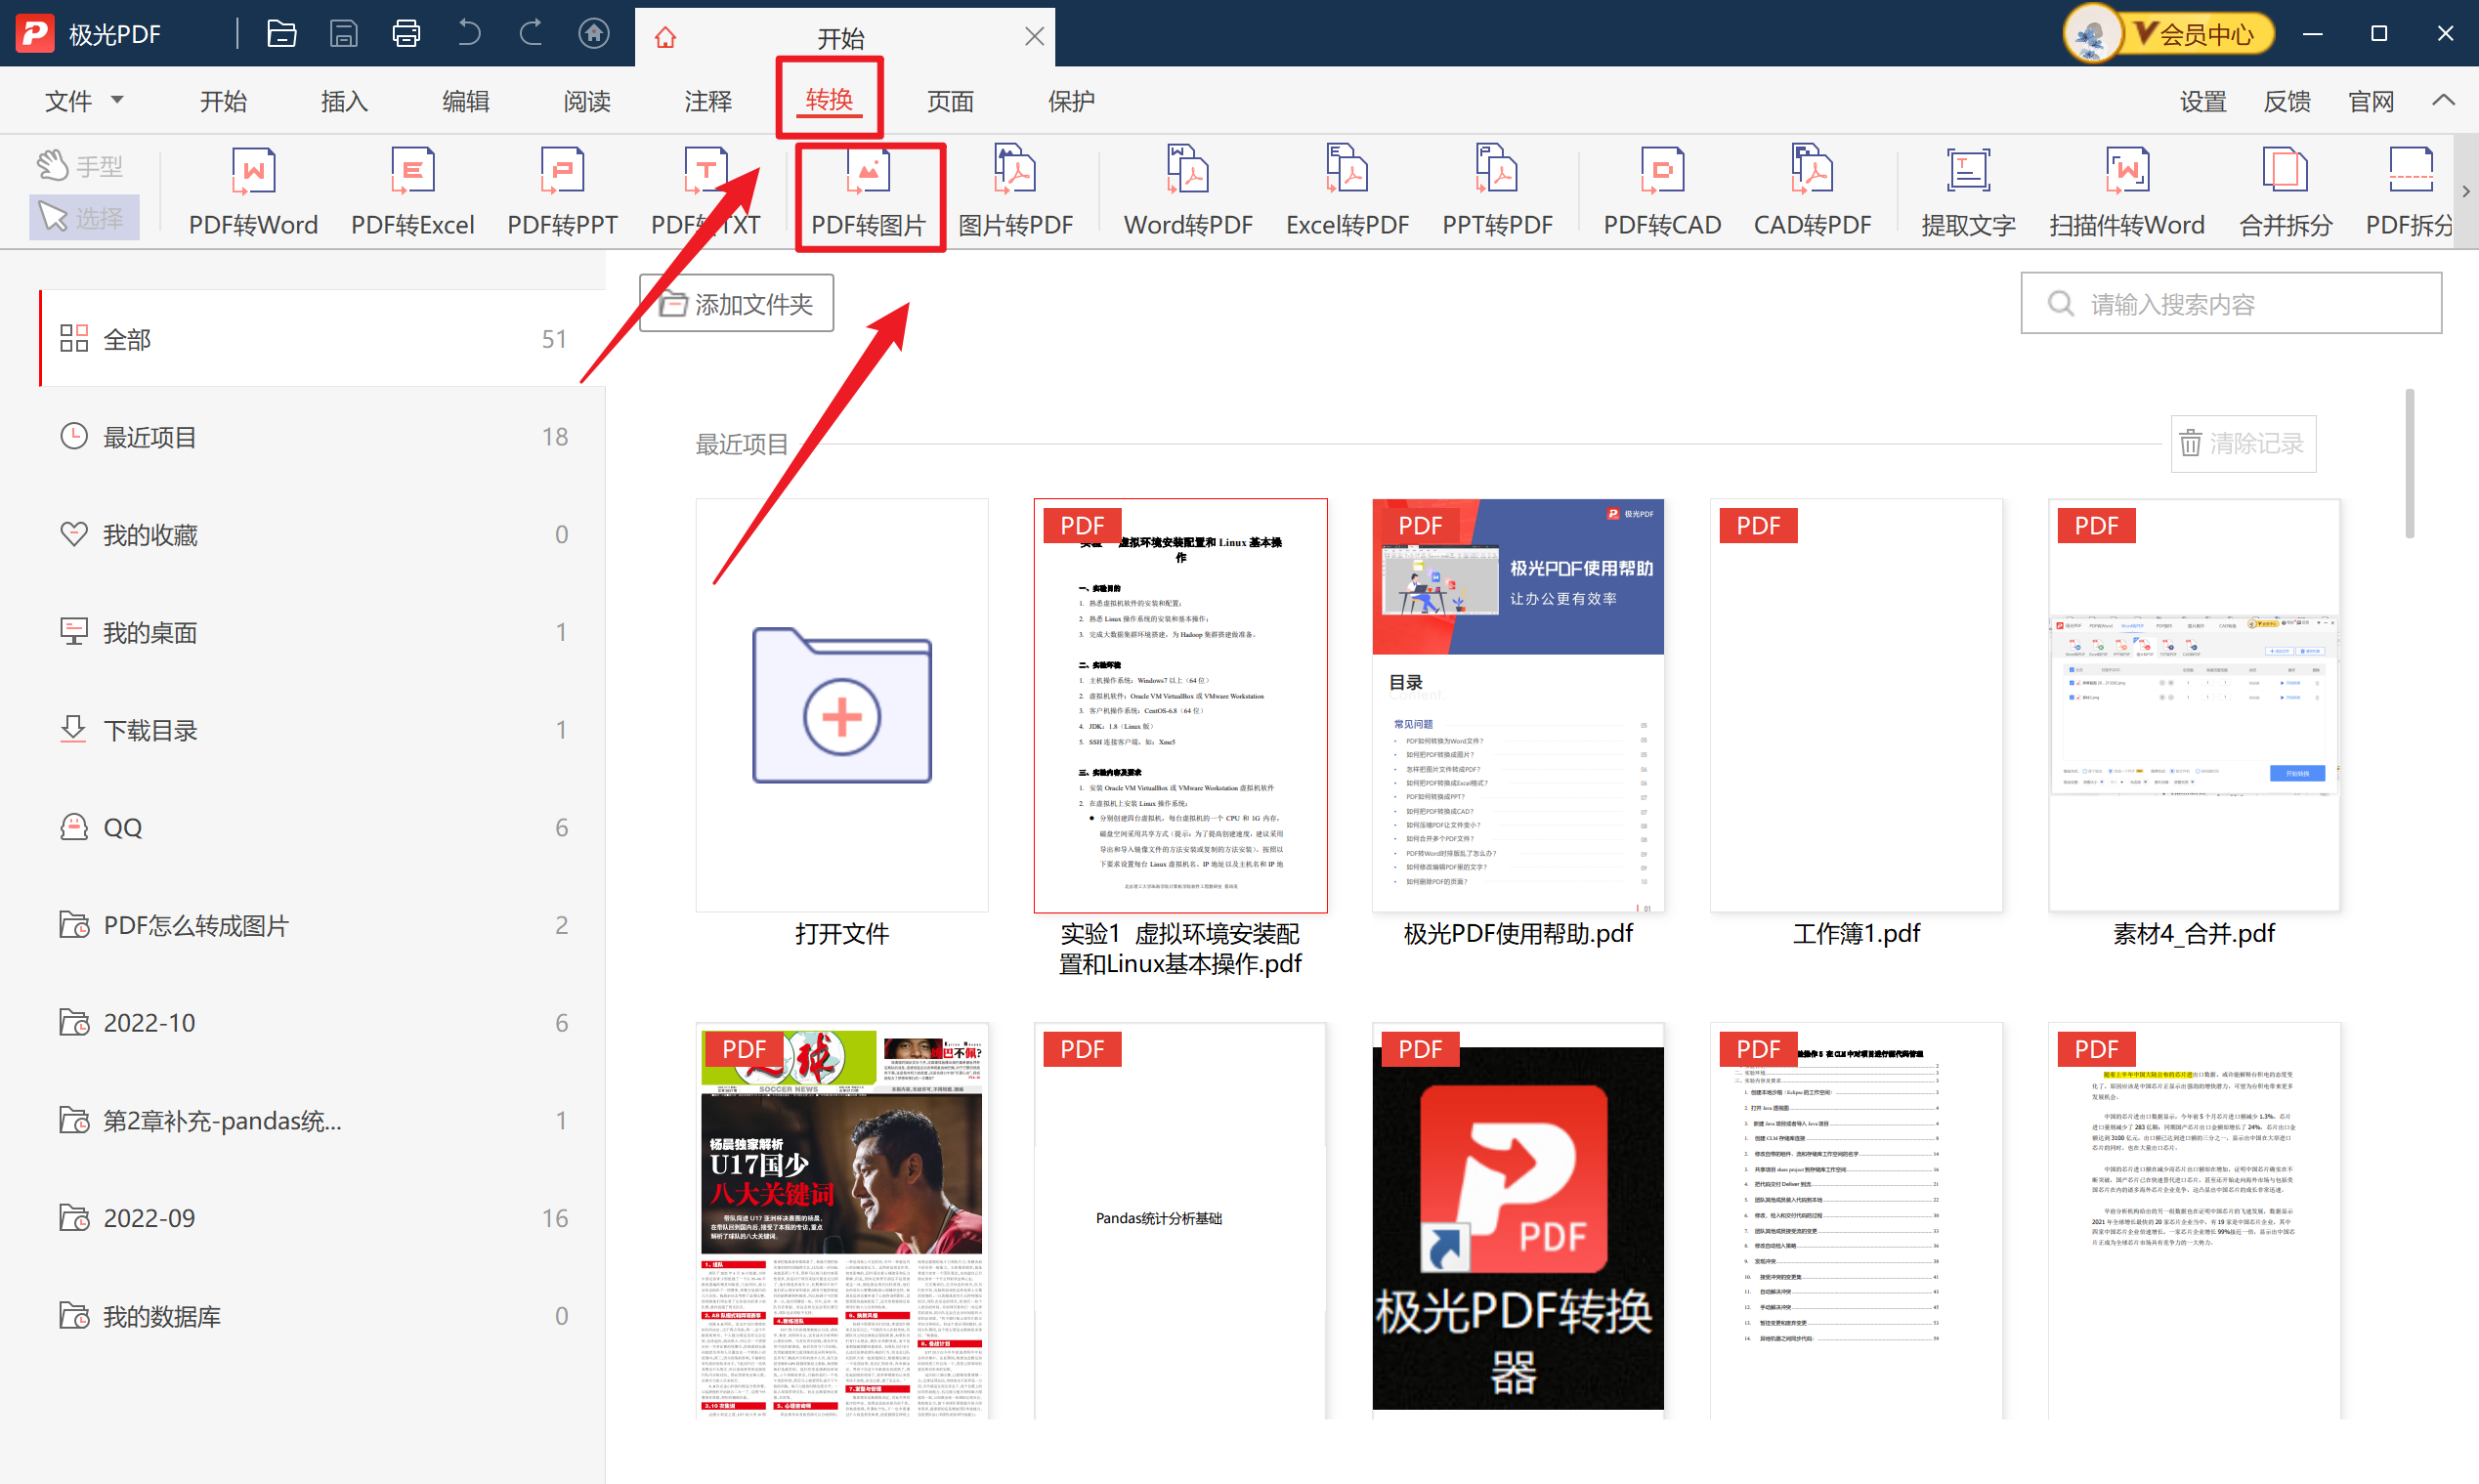2479x1484 pixels.
Task: Click the save disk icon
Action: [x=344, y=34]
